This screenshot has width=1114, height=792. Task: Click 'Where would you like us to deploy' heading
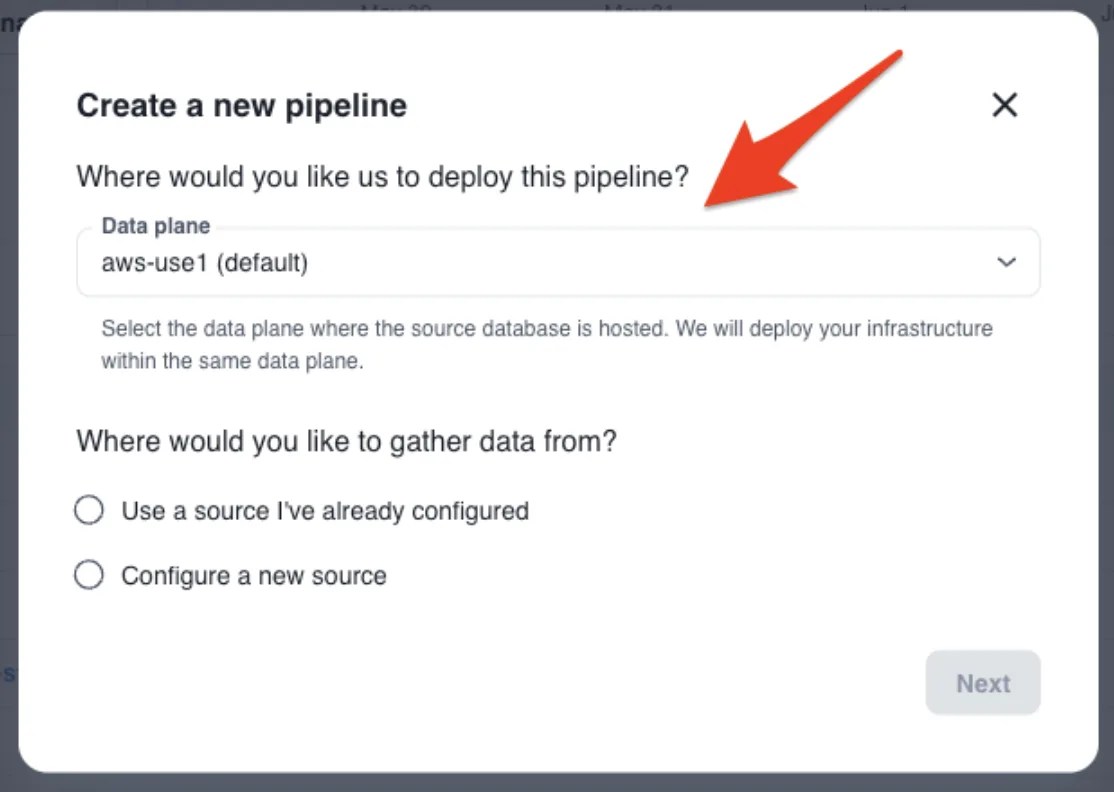pyautogui.click(x=382, y=177)
